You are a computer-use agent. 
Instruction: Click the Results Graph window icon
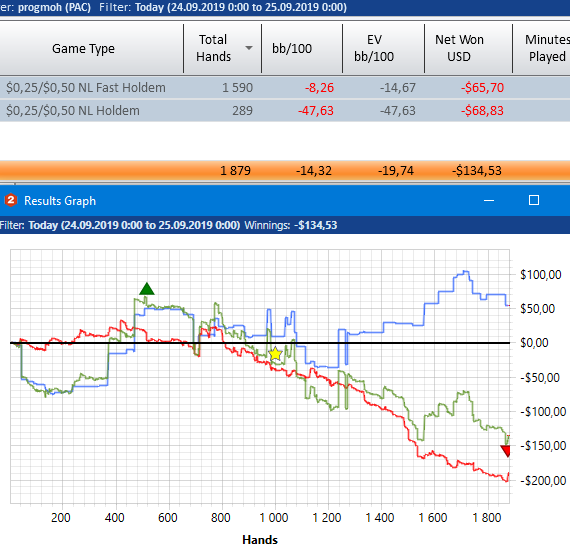click(x=11, y=200)
